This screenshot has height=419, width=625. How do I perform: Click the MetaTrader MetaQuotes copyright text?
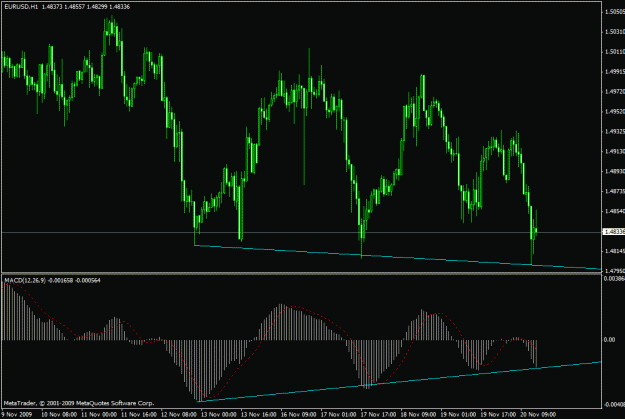pos(79,403)
